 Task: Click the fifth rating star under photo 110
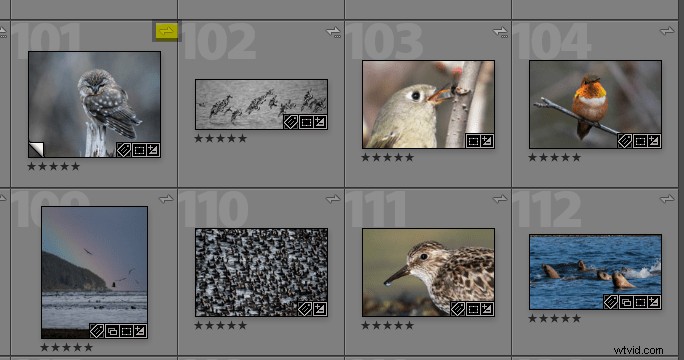click(242, 325)
